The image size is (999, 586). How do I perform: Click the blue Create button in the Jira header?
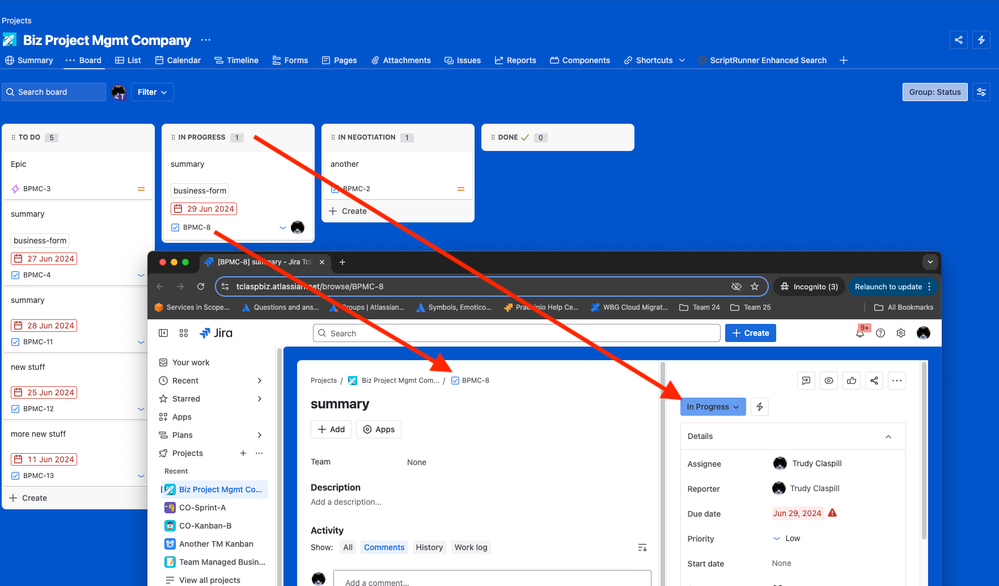point(751,333)
